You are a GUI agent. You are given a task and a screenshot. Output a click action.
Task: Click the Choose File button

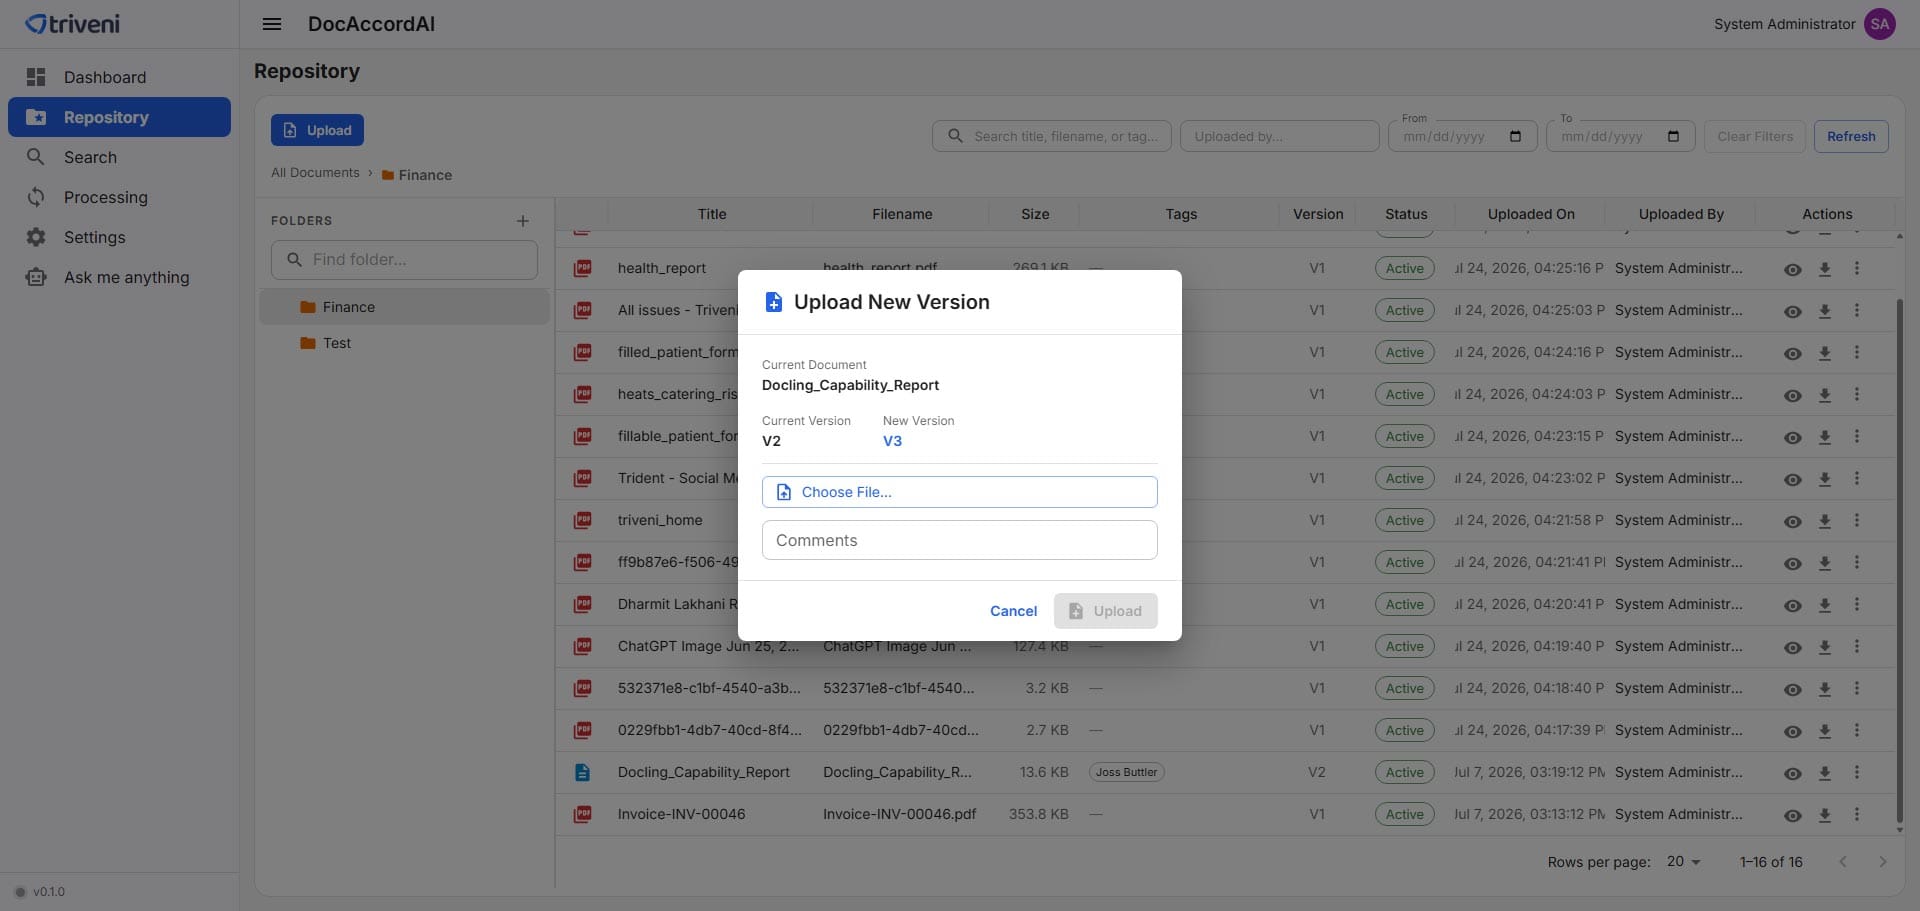pos(959,492)
